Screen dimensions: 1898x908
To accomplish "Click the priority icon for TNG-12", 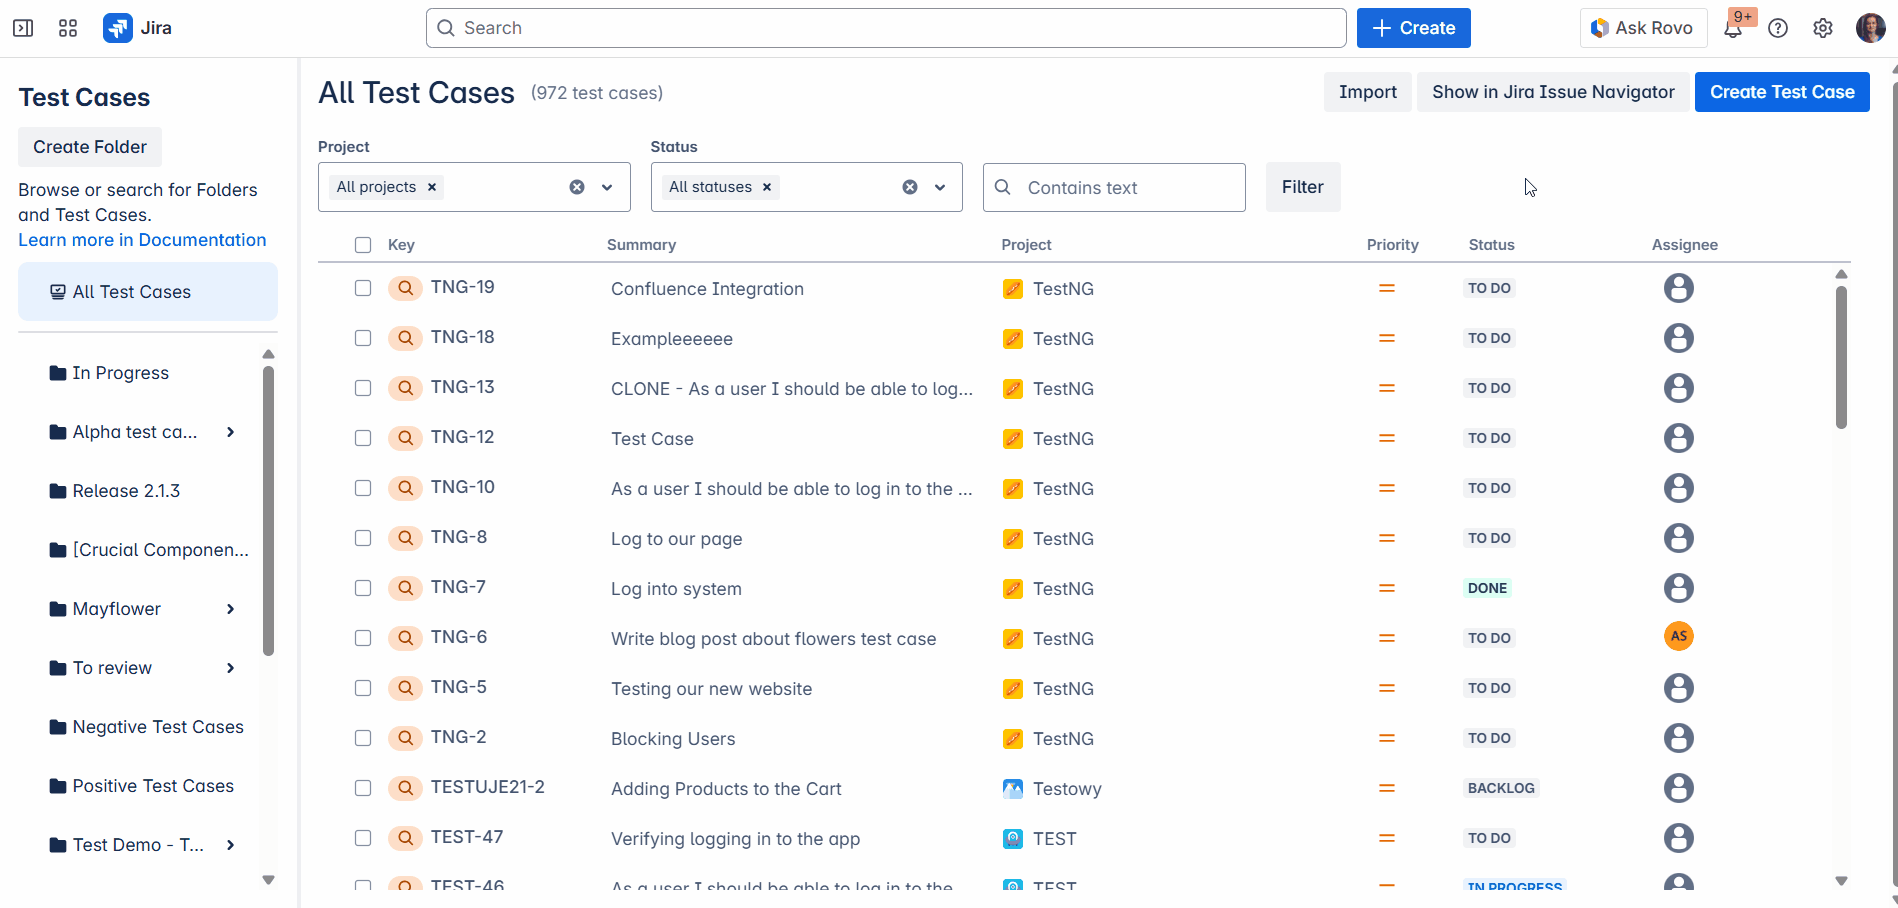I will pyautogui.click(x=1387, y=438).
